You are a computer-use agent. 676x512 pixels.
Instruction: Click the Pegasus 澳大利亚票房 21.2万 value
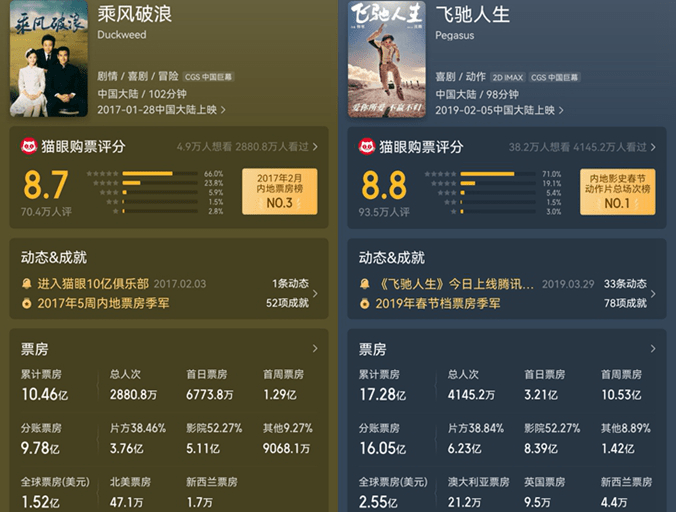[x=464, y=503]
